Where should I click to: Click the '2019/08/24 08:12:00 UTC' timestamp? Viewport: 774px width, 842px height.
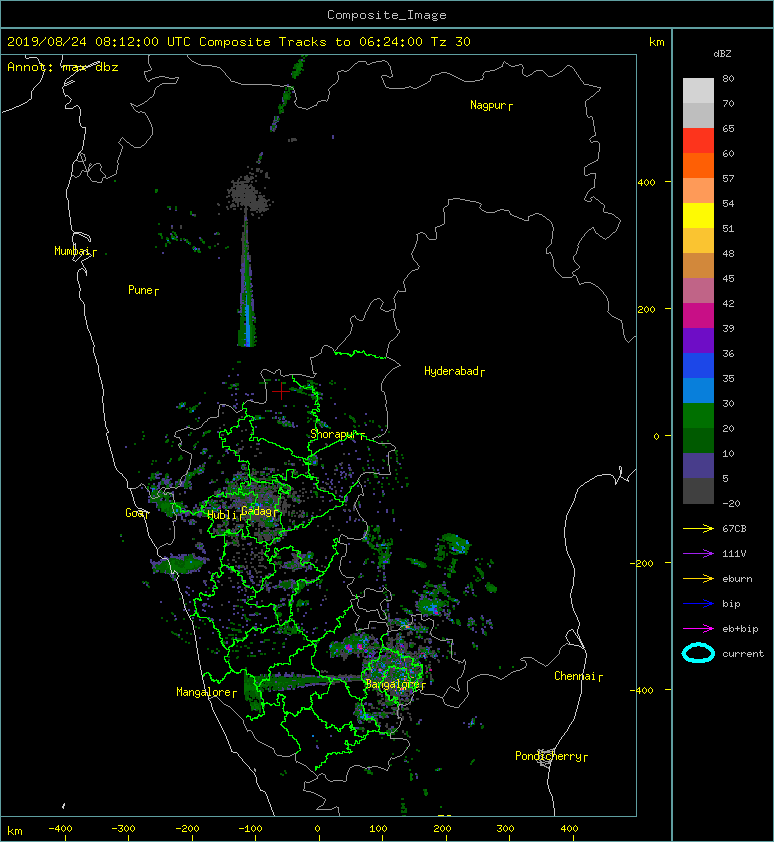click(x=98, y=42)
